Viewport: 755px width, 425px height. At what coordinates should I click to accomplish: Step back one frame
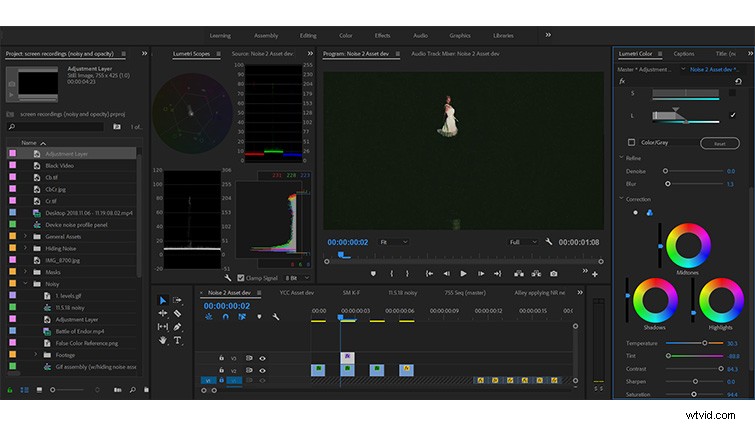tap(446, 274)
